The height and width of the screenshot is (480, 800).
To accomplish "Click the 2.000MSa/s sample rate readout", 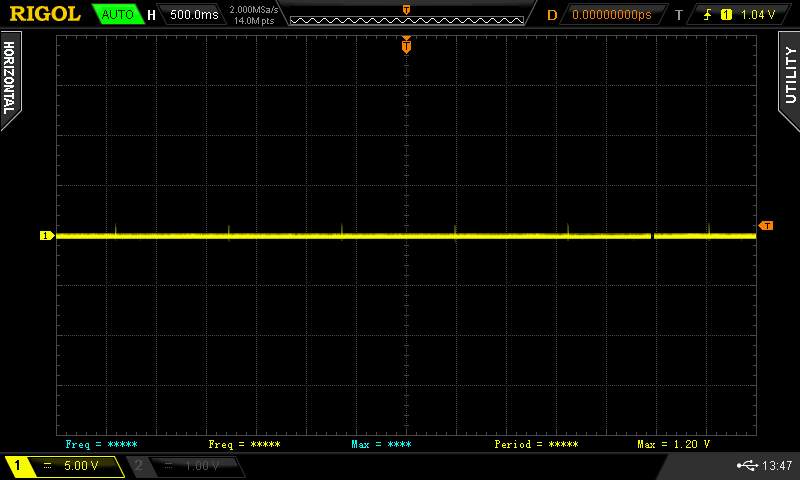I will pos(254,10).
